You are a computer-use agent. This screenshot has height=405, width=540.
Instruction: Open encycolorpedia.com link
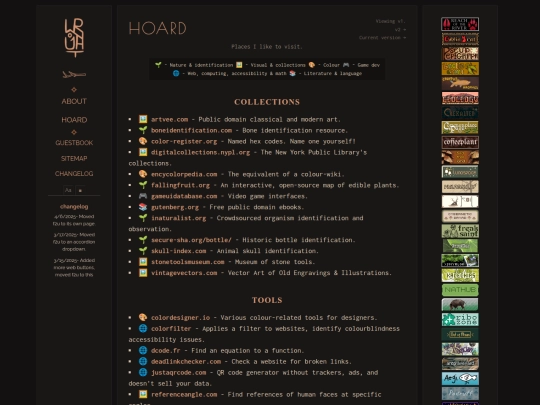[184, 174]
